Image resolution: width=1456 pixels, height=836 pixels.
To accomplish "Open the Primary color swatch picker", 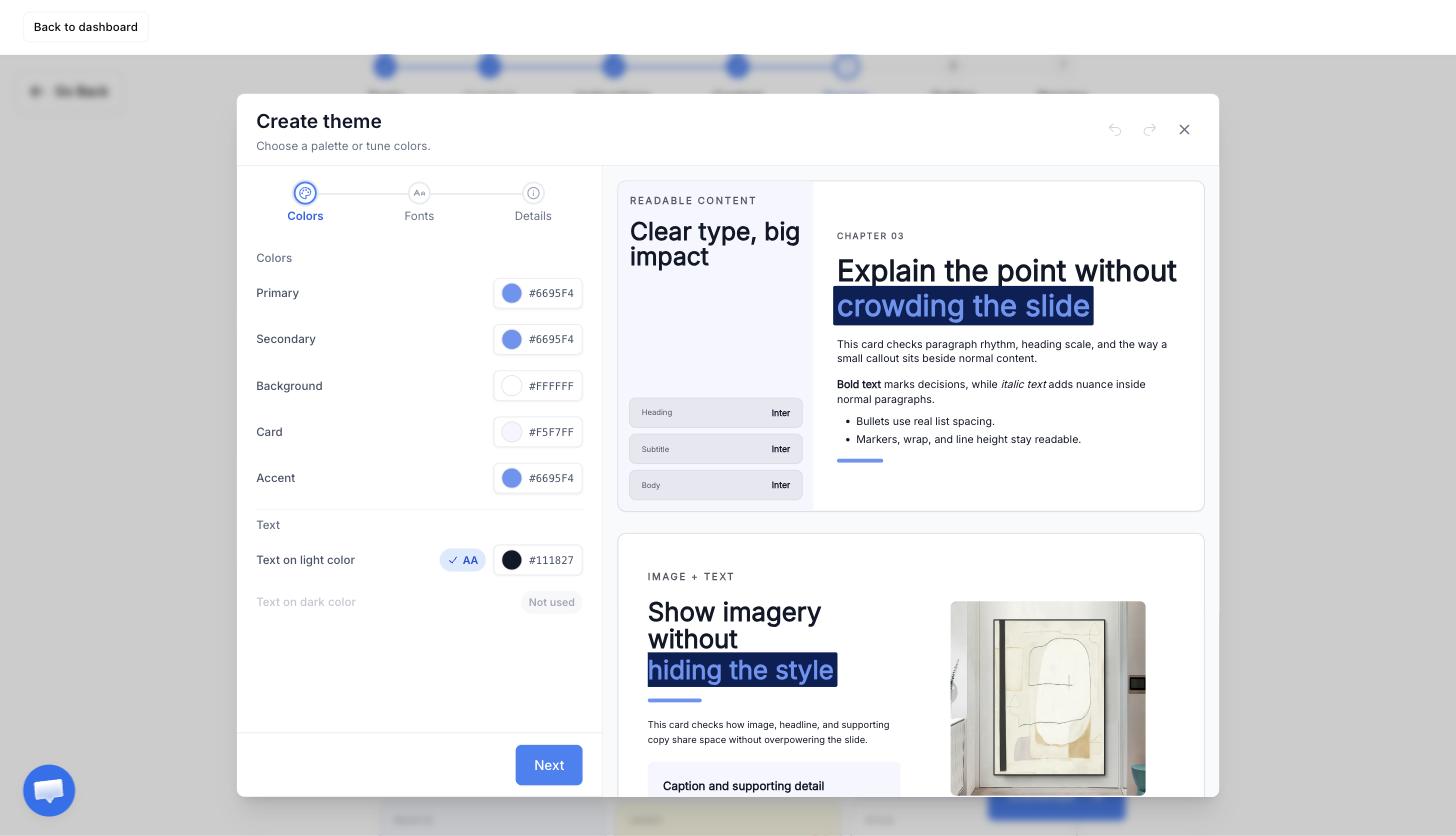I will click(x=512, y=293).
